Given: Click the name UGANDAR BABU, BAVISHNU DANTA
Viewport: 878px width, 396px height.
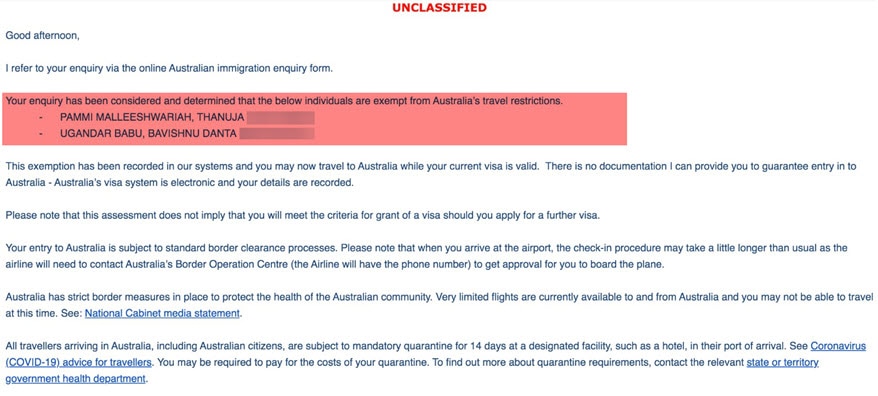Looking at the screenshot, I should coord(148,134).
